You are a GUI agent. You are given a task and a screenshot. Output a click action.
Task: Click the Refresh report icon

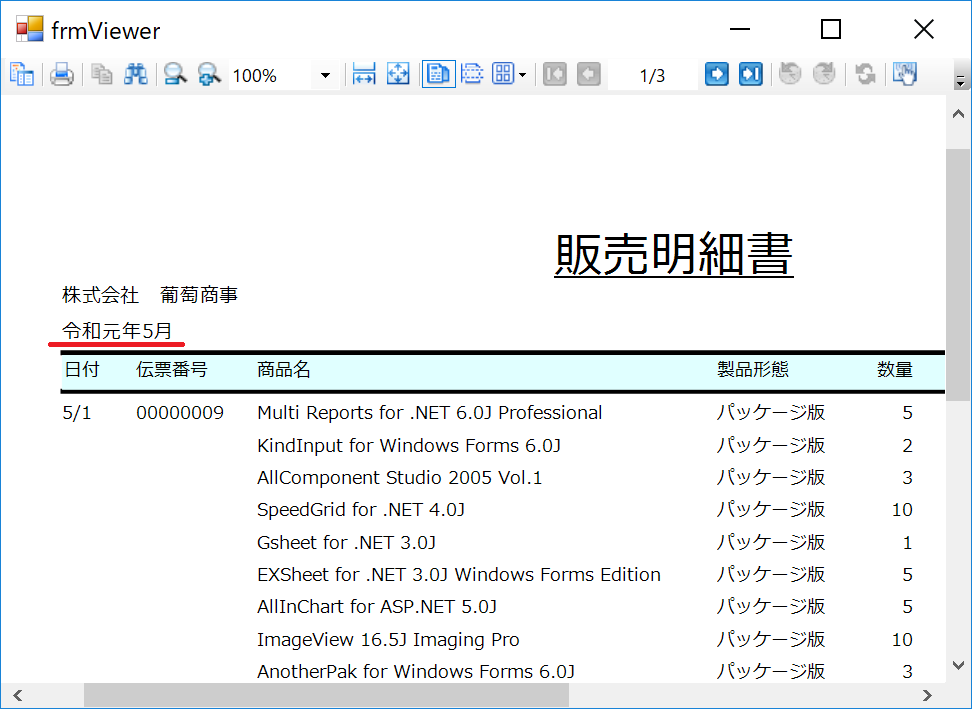865,75
